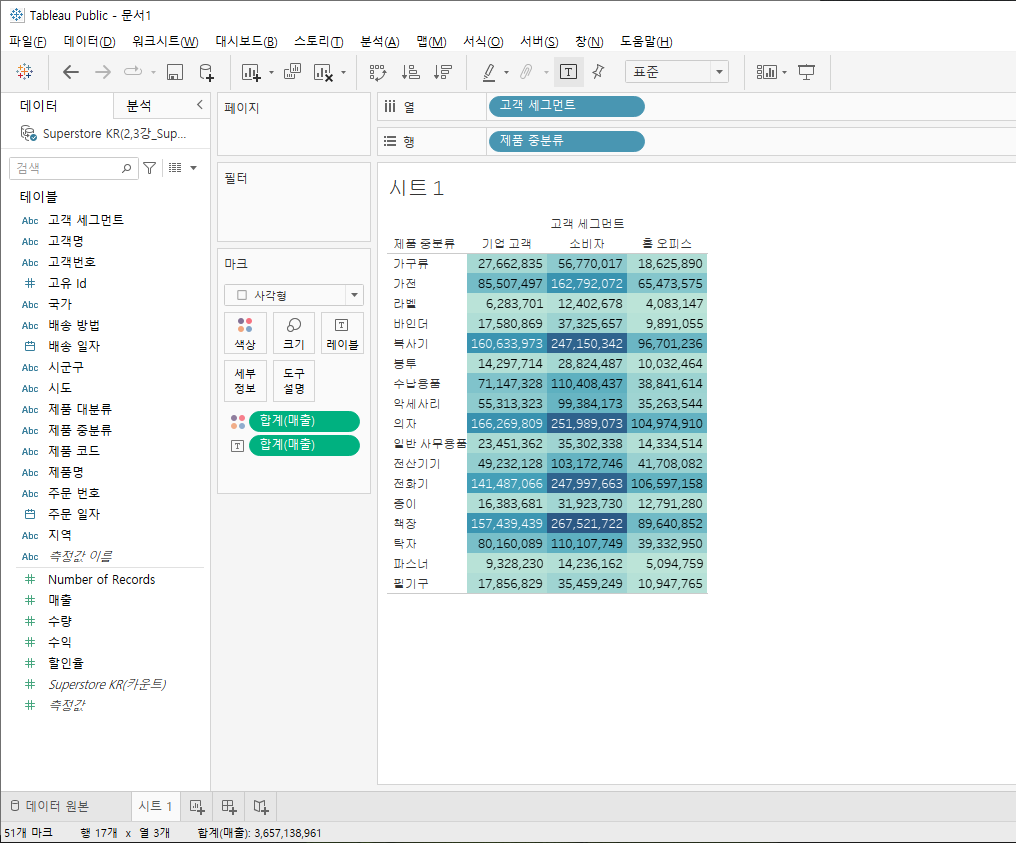Open Clear sheet dropdown arrow
The height and width of the screenshot is (843, 1016).
(x=343, y=73)
